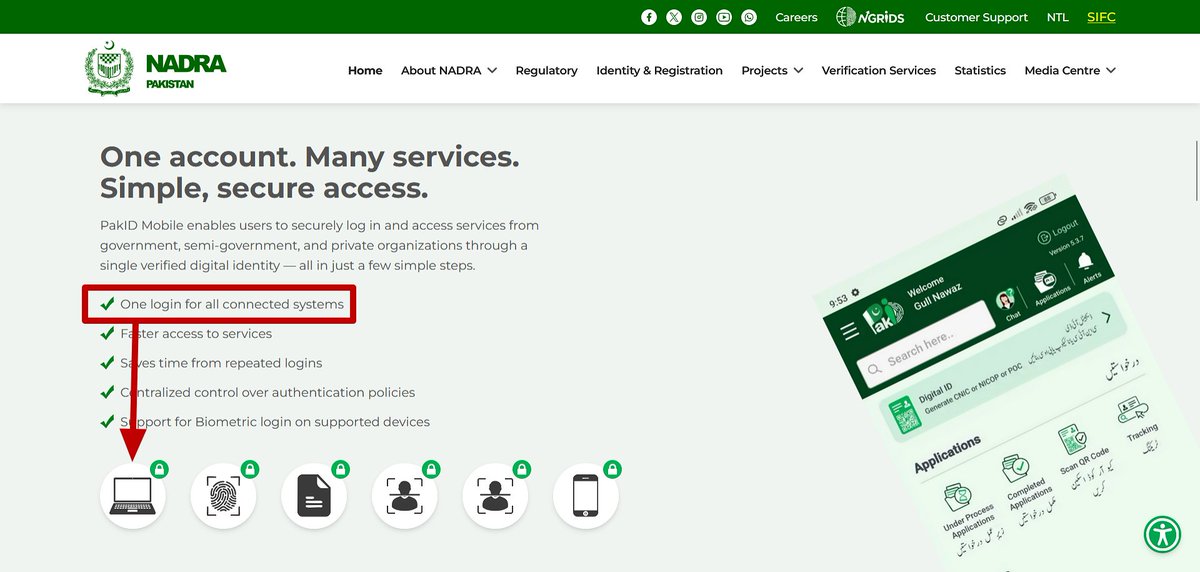Open the Statistics menu item
This screenshot has height=572, width=1200.
(980, 71)
